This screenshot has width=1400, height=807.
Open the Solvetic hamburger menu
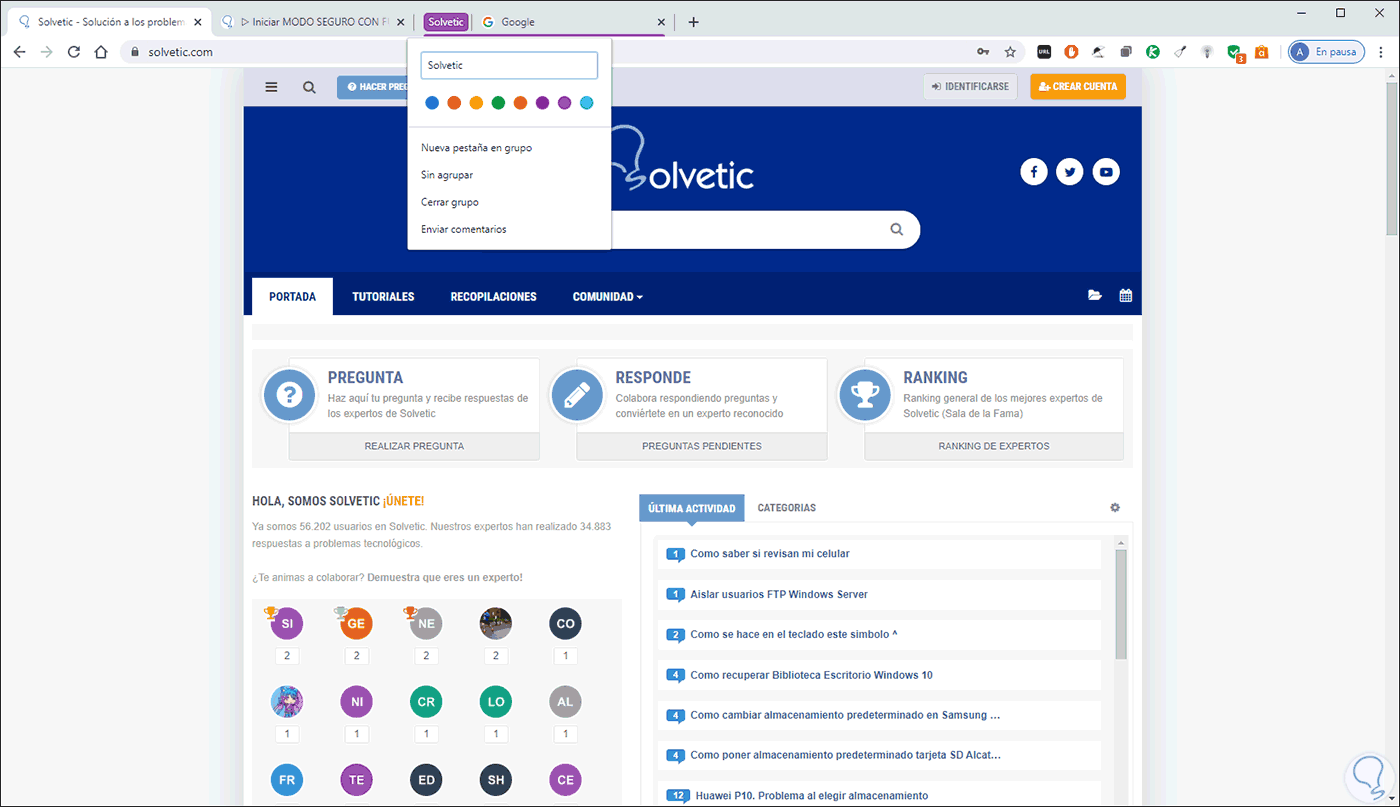pos(271,87)
